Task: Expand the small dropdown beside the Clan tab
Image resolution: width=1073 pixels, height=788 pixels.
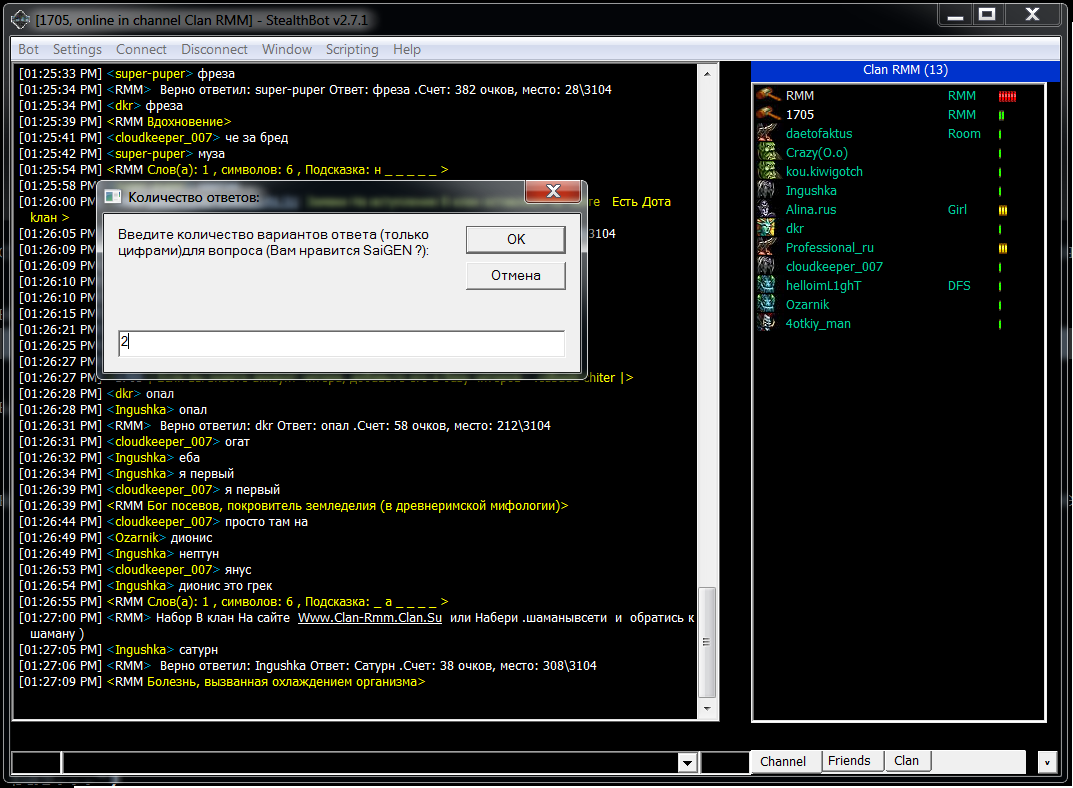Action: pos(1047,762)
